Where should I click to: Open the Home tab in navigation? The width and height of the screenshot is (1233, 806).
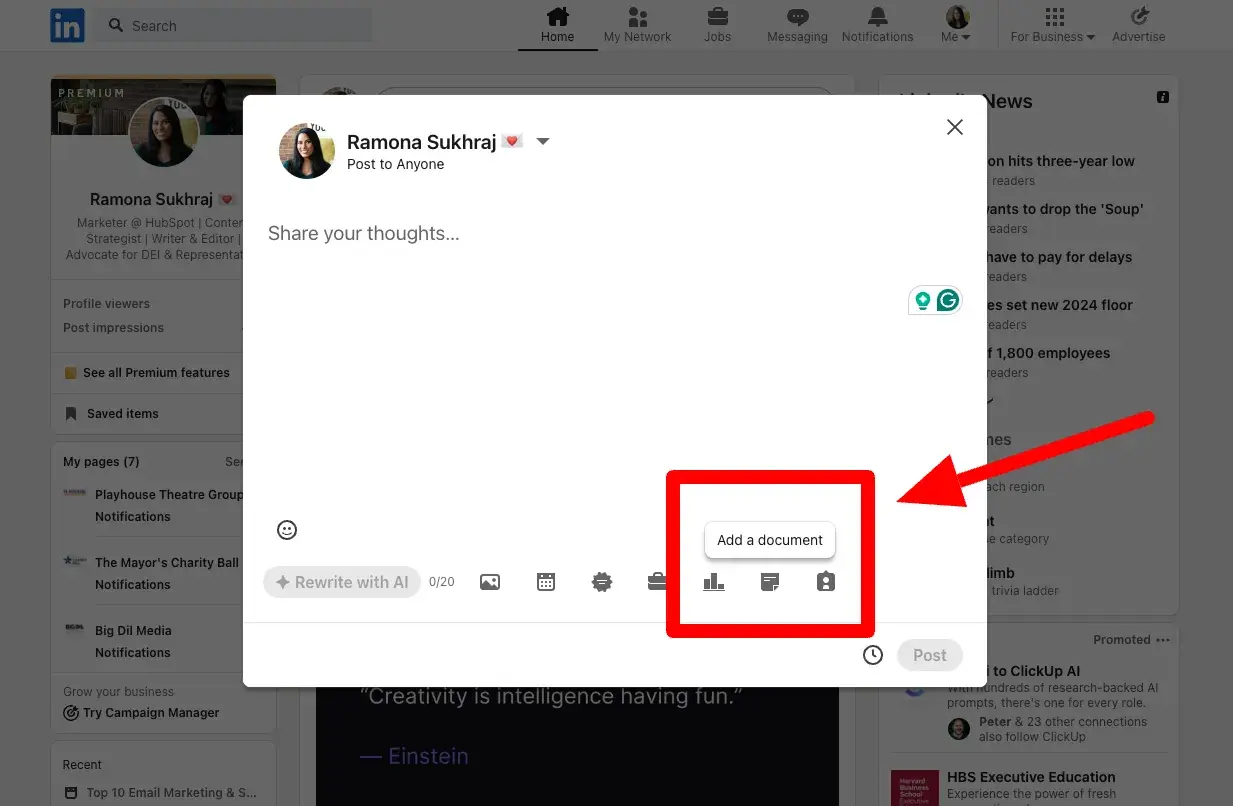tap(557, 26)
